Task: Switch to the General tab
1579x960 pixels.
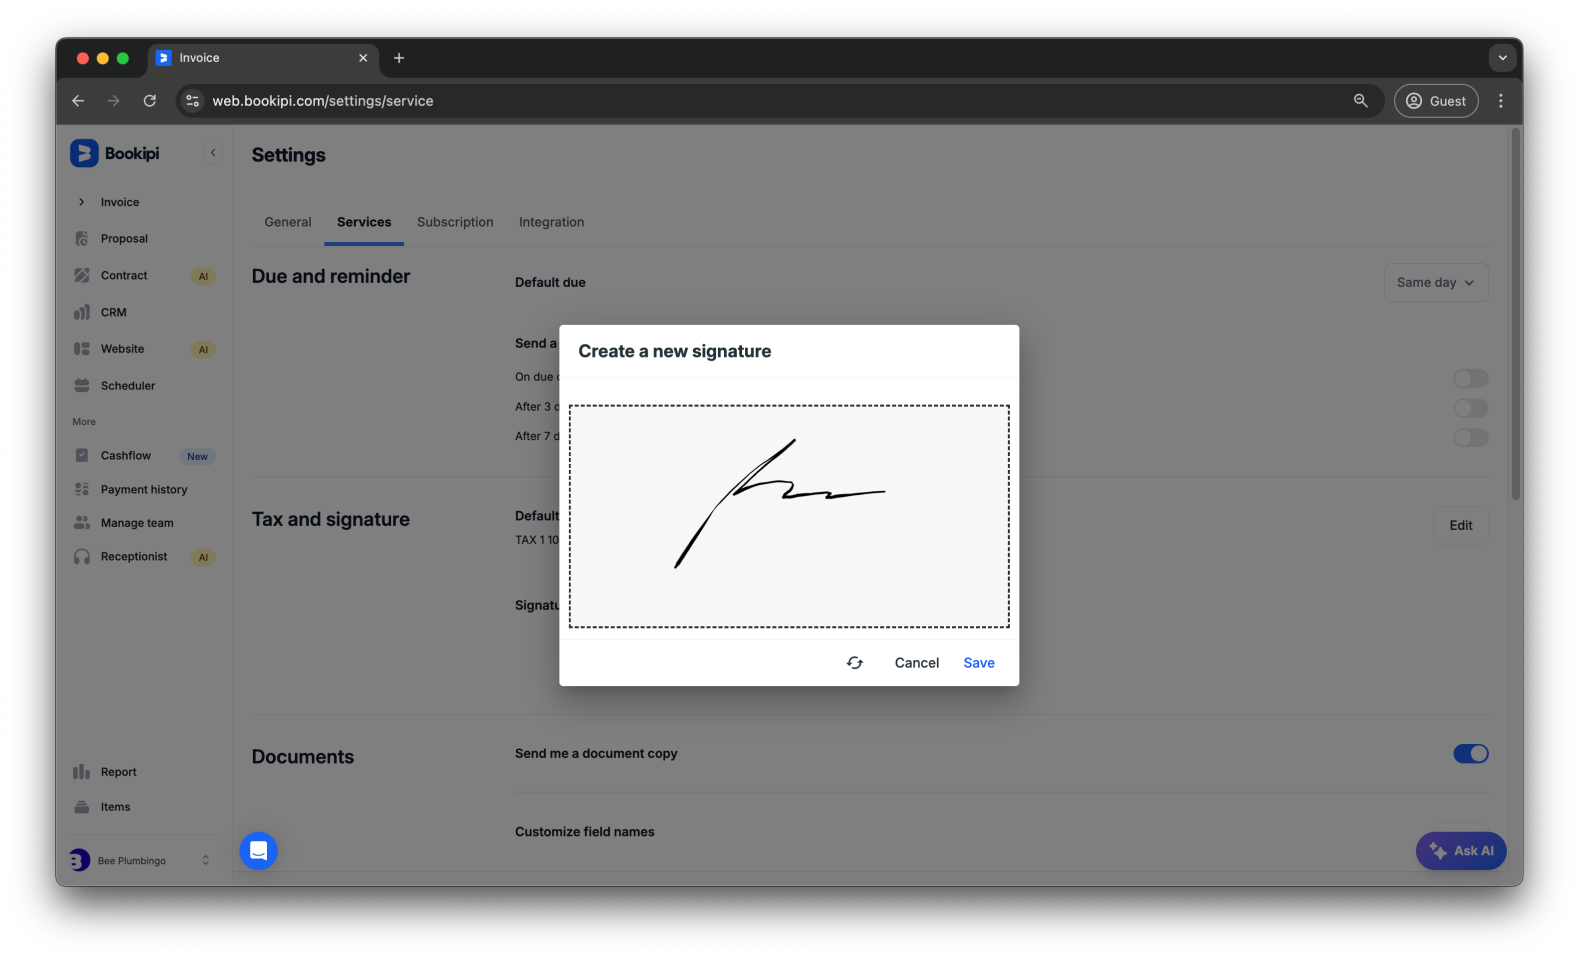Action: [288, 222]
